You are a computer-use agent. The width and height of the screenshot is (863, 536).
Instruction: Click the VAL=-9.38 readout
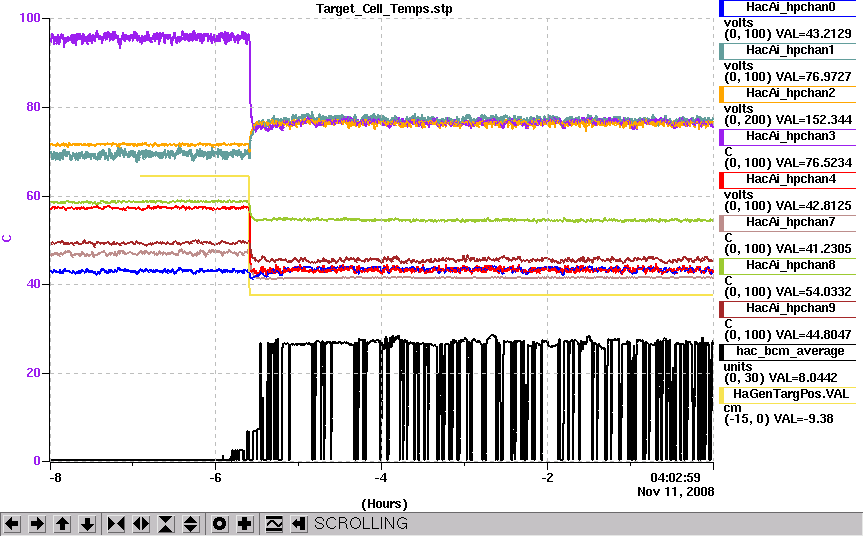(x=804, y=419)
